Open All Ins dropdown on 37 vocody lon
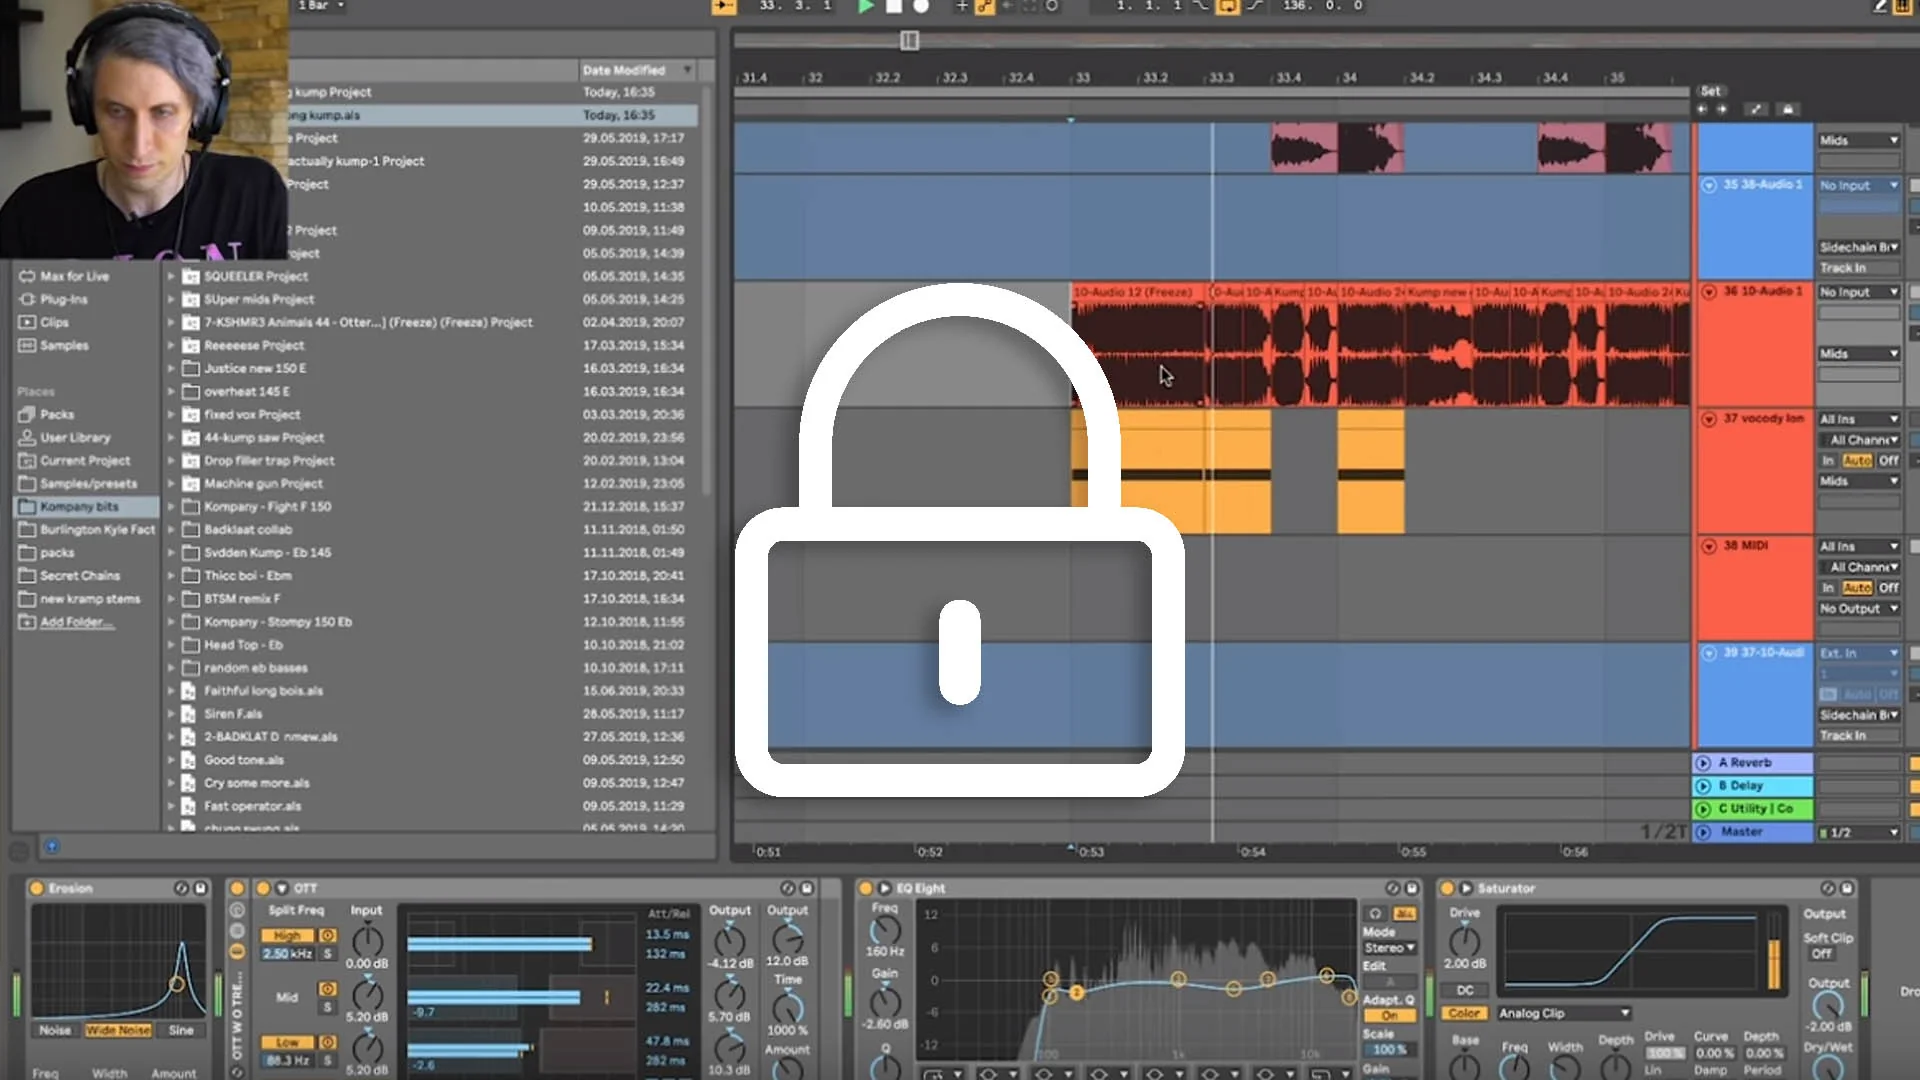The width and height of the screenshot is (1920, 1080). point(1859,420)
